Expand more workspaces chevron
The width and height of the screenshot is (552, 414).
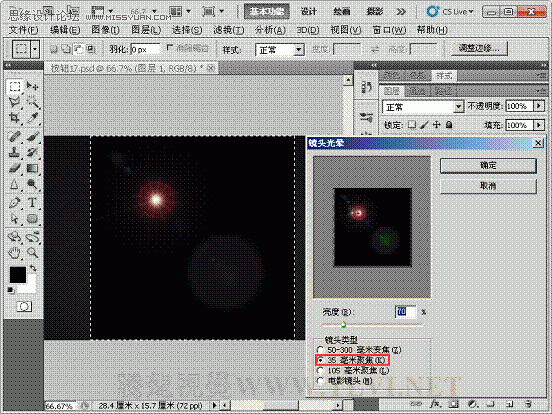pos(401,12)
